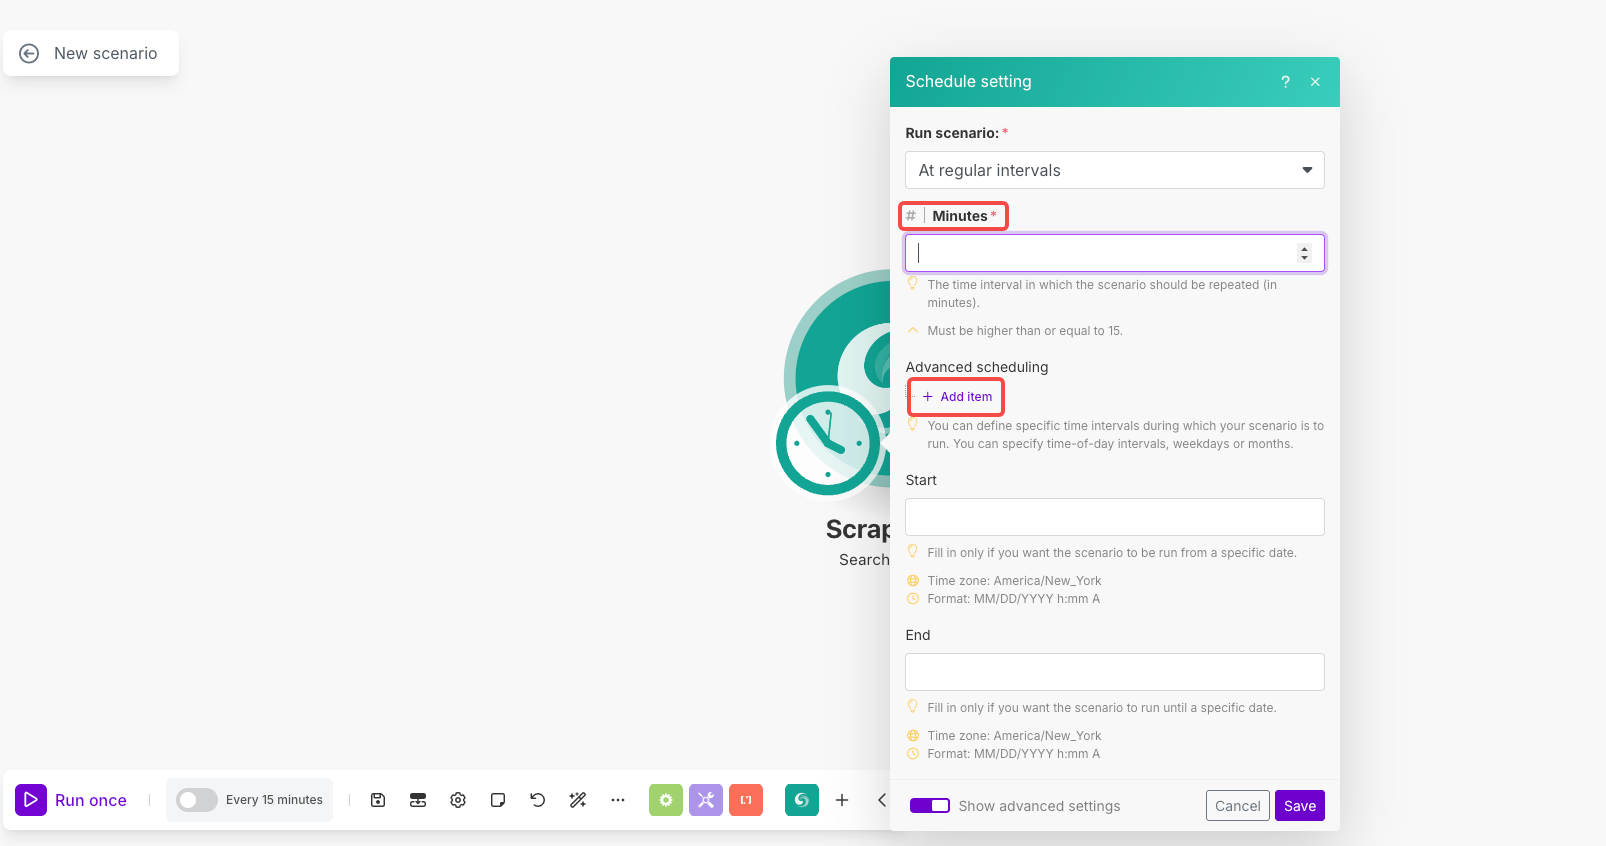Image resolution: width=1606 pixels, height=846 pixels.
Task: Open the Run scenario dropdown
Action: click(x=1115, y=170)
